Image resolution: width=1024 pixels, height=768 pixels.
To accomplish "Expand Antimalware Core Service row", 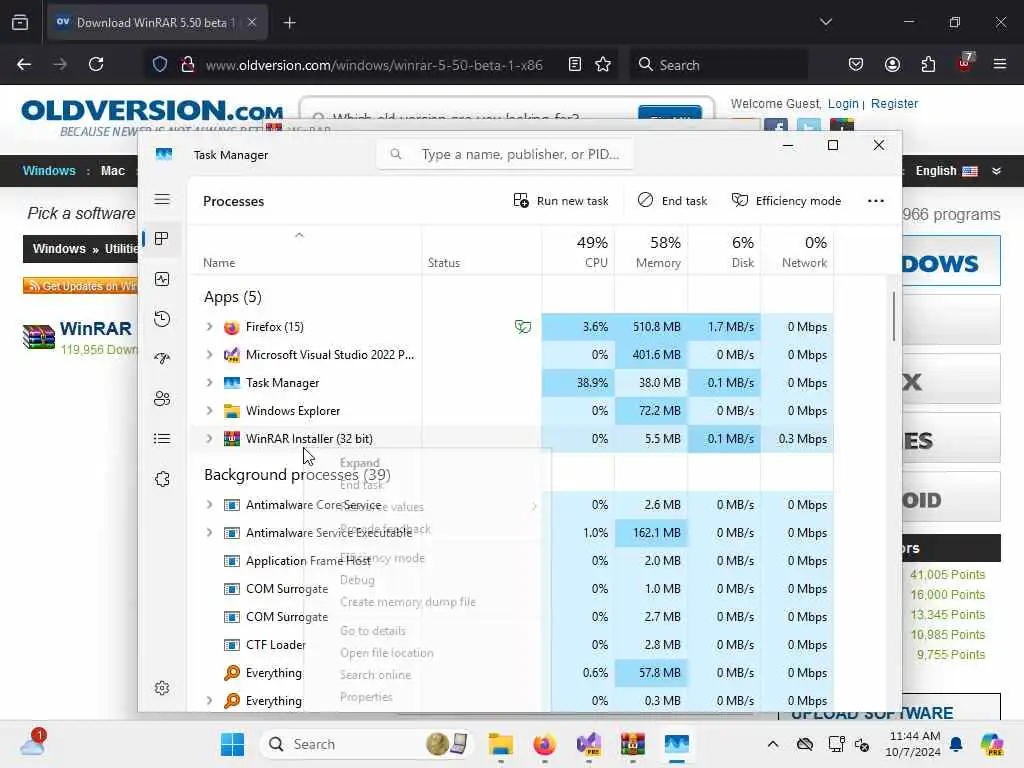I will (x=209, y=505).
